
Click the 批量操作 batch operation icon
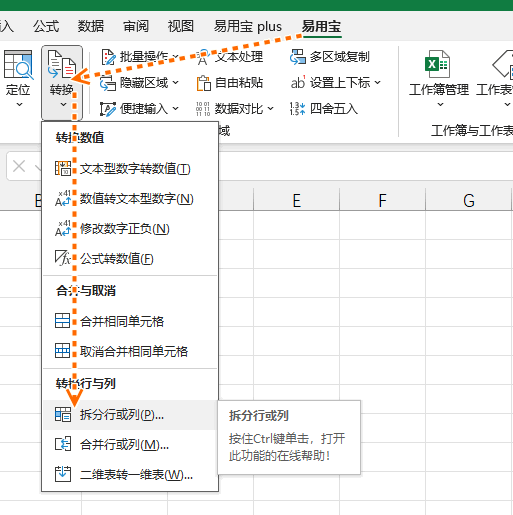pos(108,57)
